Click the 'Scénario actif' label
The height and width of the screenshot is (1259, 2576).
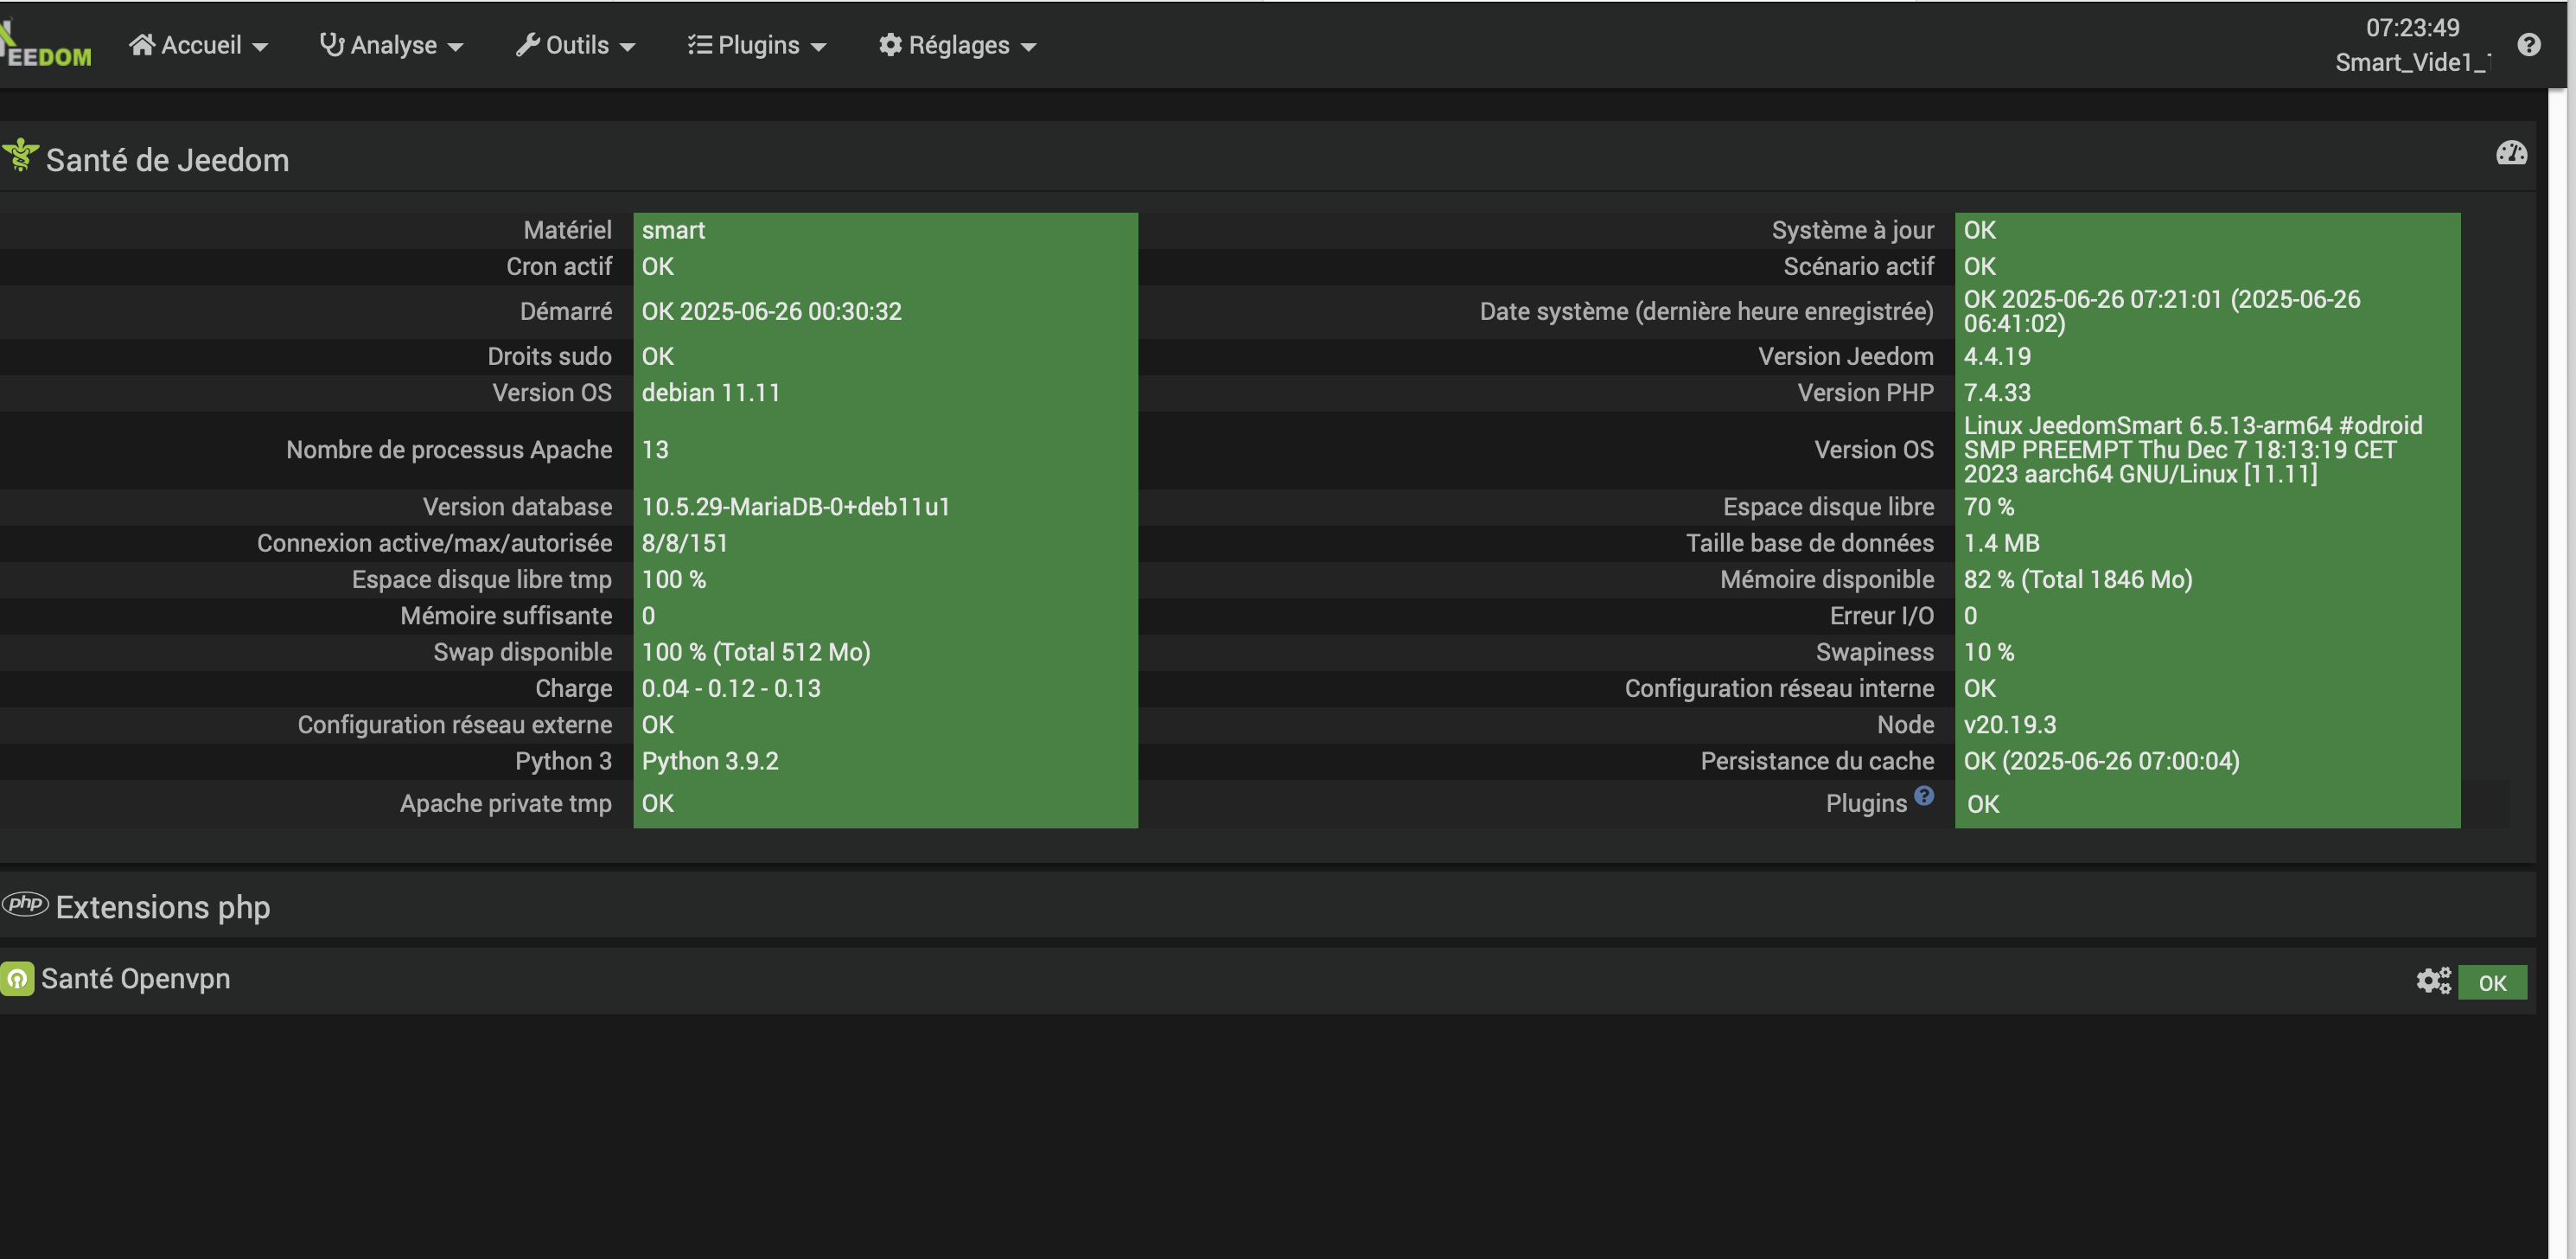[1859, 267]
